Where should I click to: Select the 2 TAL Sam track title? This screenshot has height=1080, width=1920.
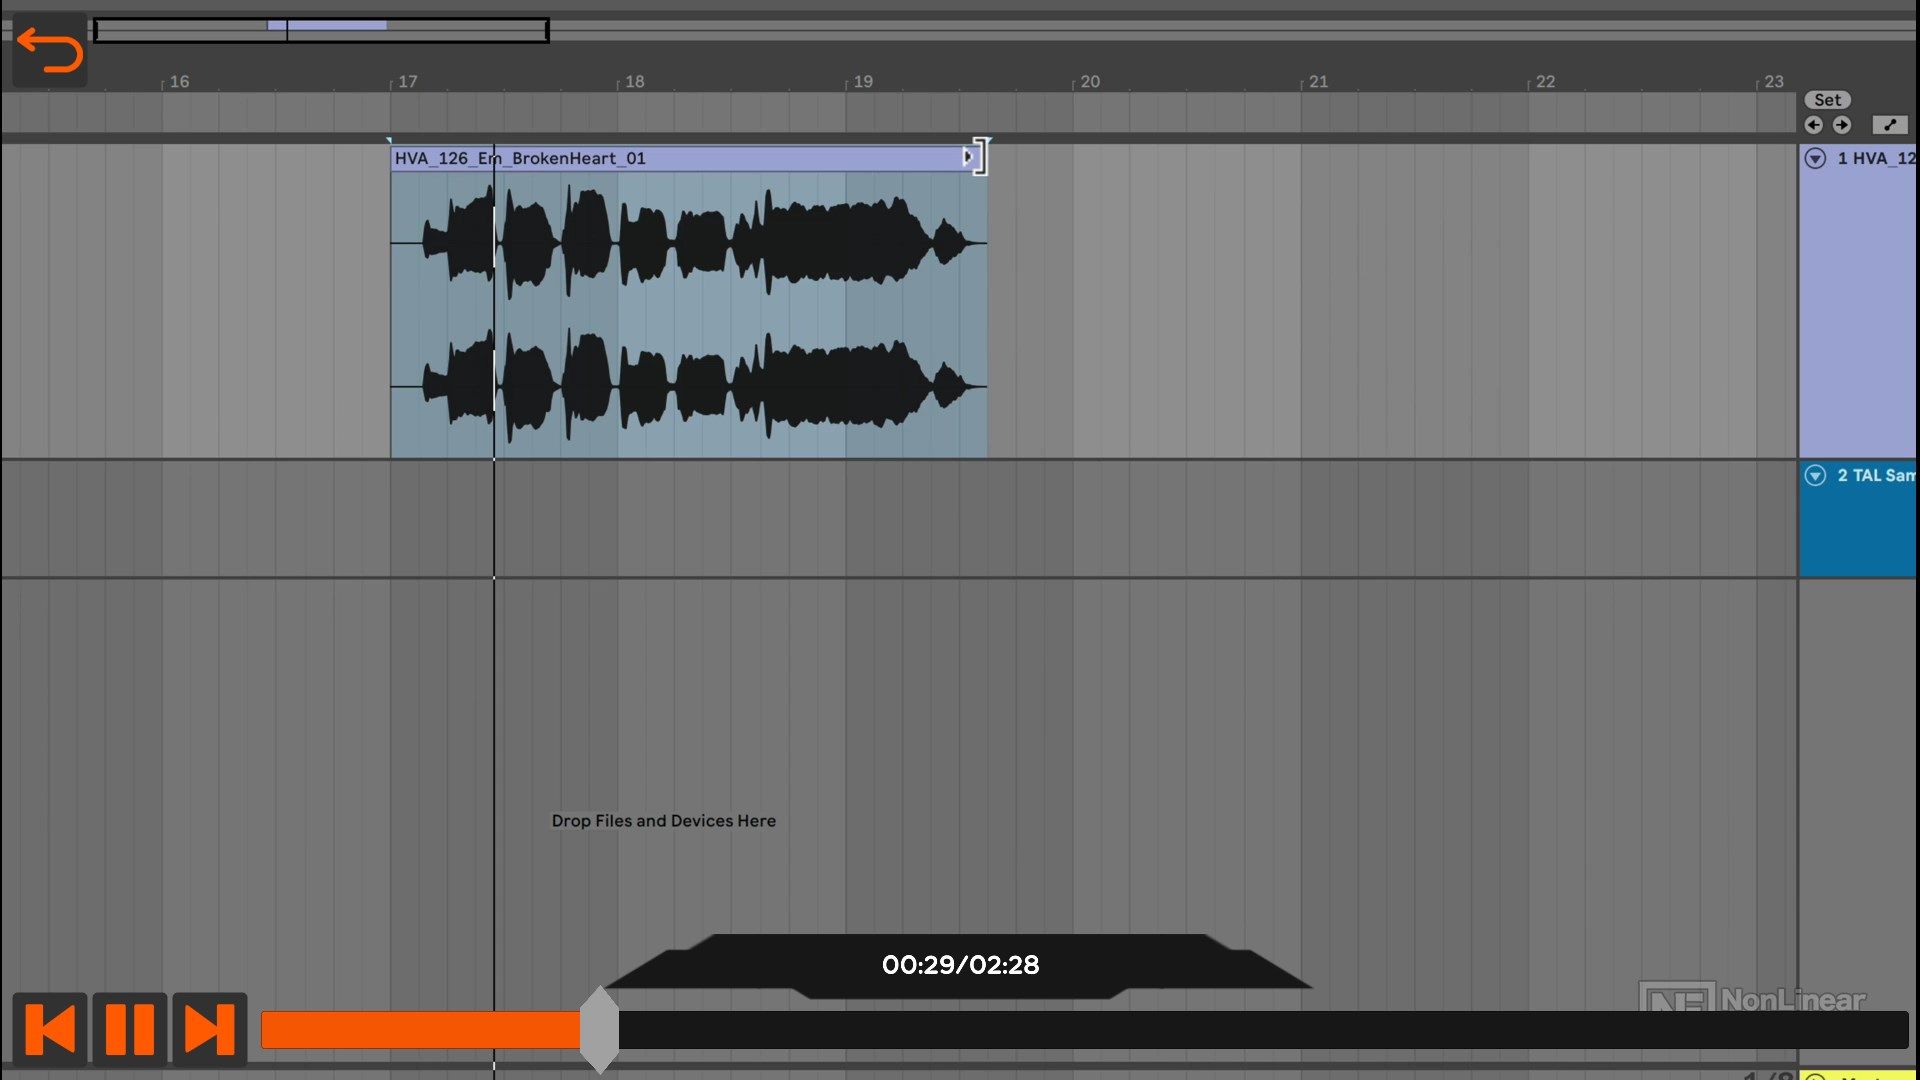click(x=1876, y=476)
